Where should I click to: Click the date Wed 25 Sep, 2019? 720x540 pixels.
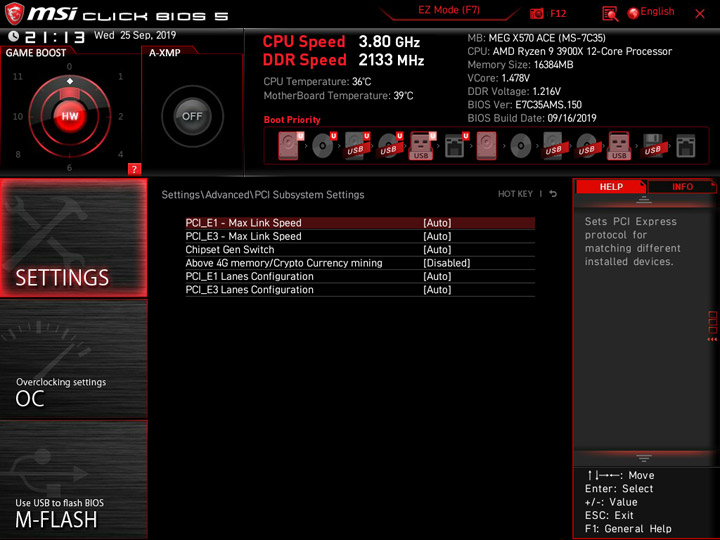(135, 35)
